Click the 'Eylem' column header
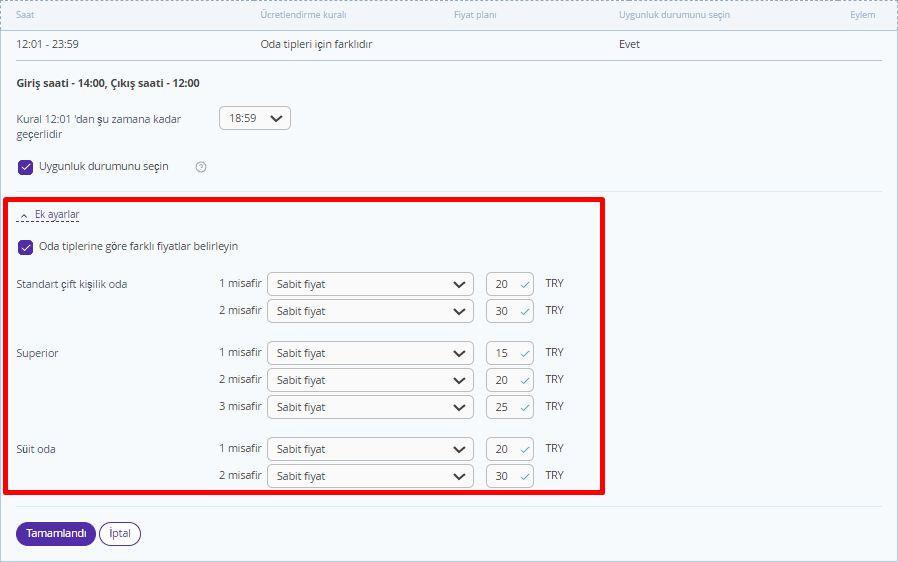This screenshot has width=898, height=562. 862,15
